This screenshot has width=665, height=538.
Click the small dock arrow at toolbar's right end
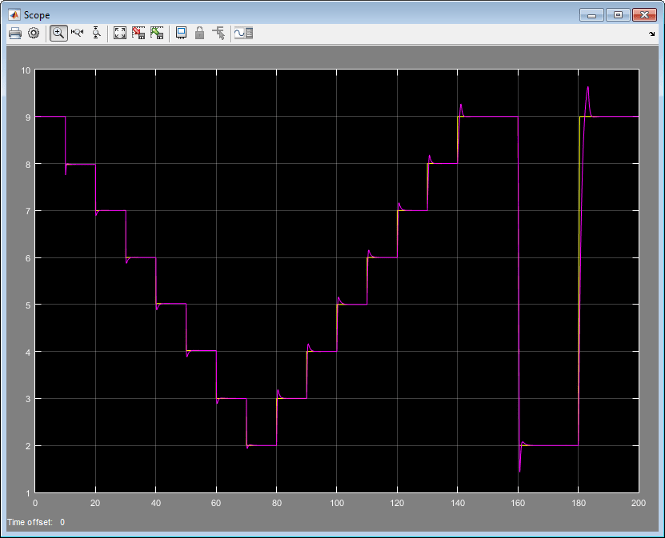[x=652, y=34]
